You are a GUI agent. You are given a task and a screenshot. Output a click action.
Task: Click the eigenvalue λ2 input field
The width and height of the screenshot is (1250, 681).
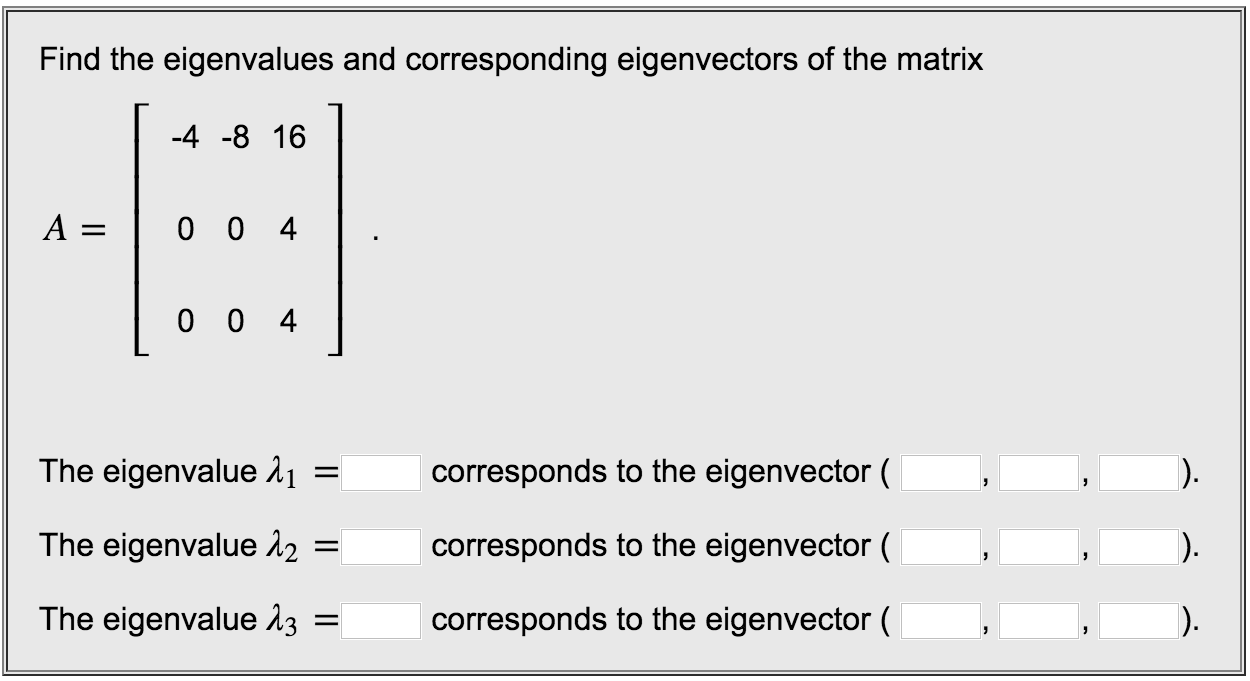click(x=380, y=544)
